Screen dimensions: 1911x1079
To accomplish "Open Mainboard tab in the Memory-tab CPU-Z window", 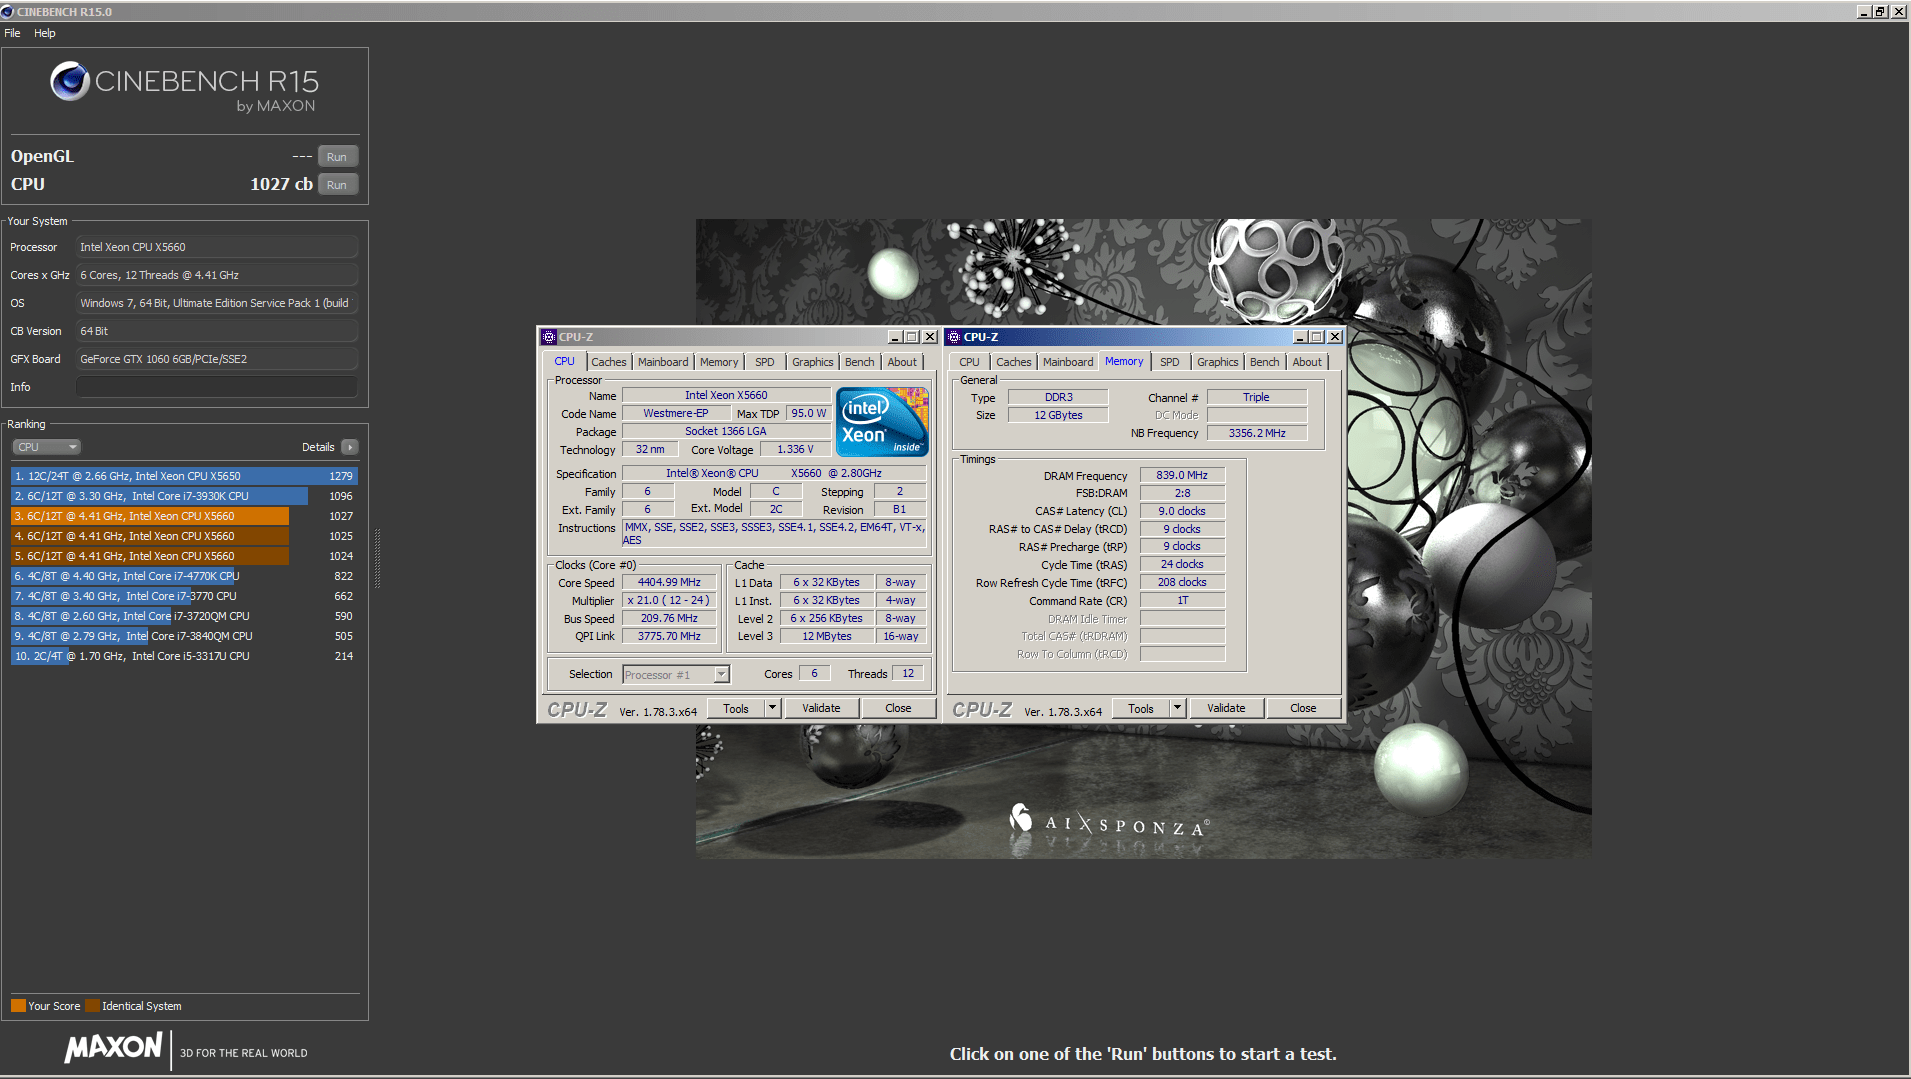I will (x=1068, y=362).
